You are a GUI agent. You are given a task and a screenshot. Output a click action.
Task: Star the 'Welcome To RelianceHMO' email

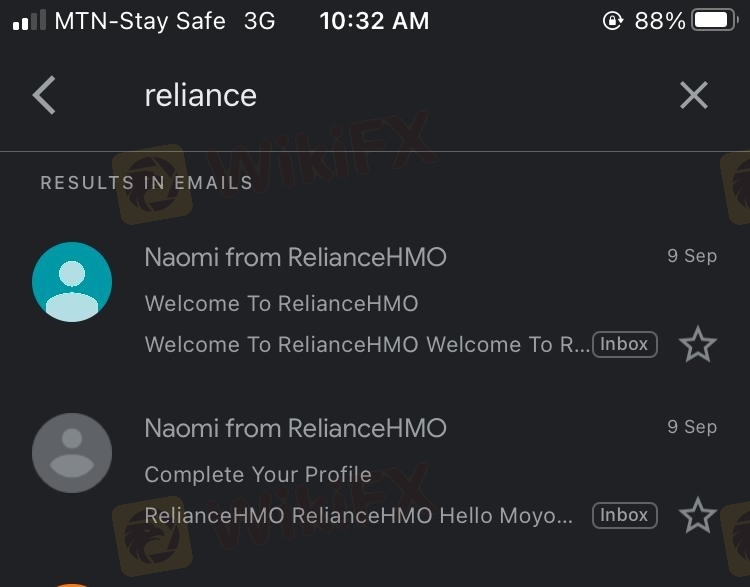coord(697,345)
